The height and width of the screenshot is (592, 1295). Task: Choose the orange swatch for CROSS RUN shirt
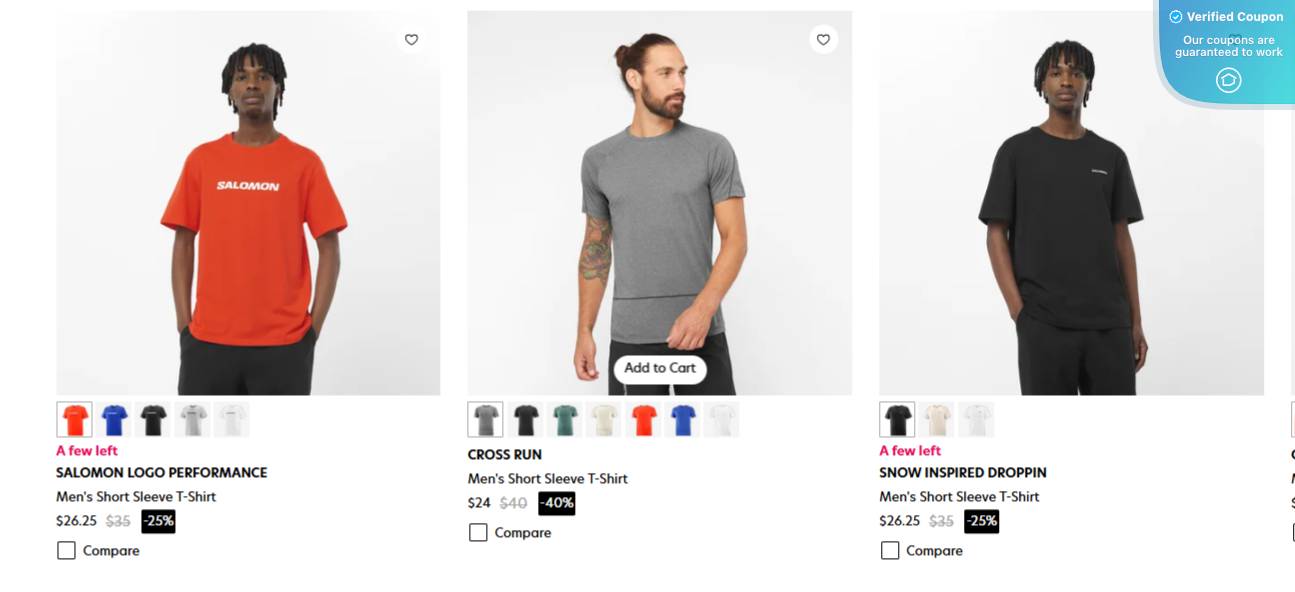[644, 419]
